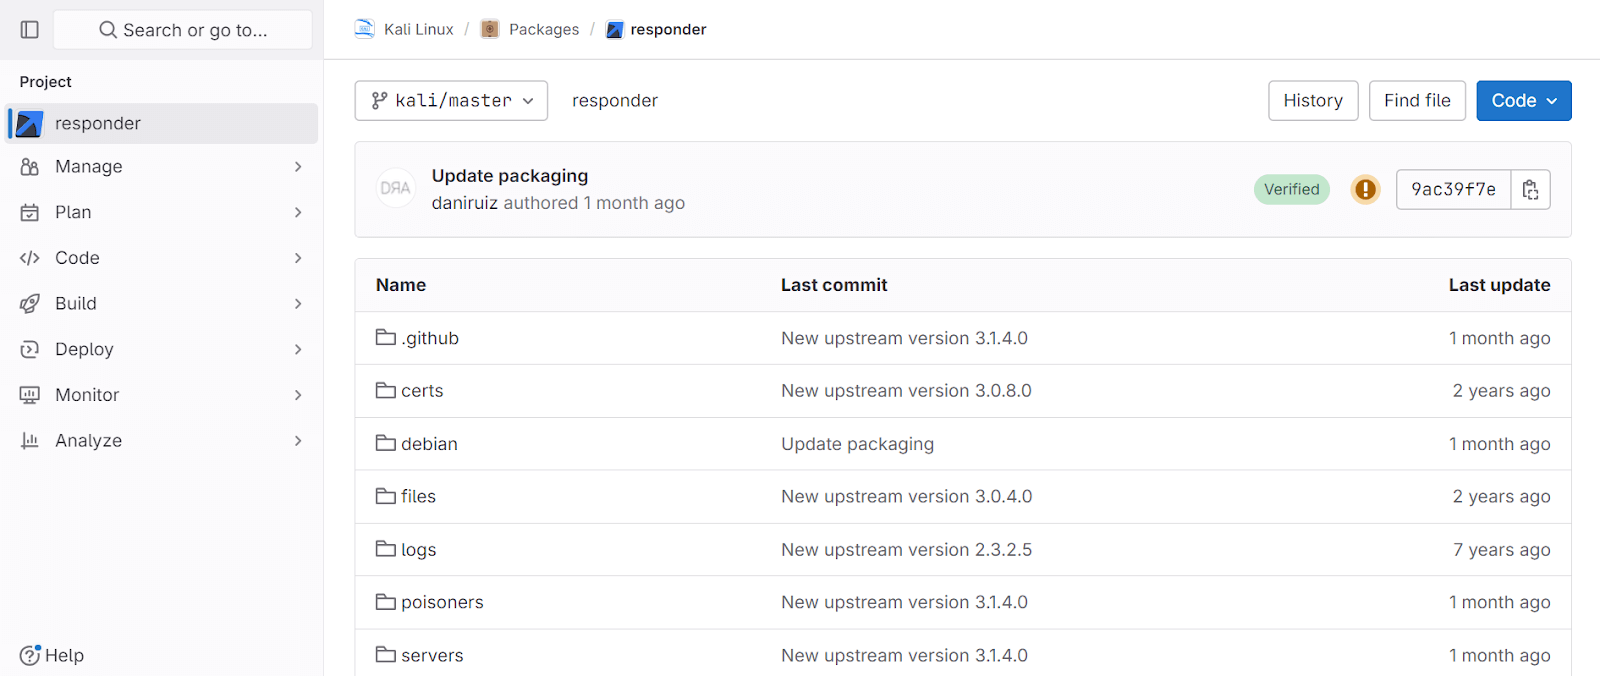Click the Manage users icon
The image size is (1600, 676).
pos(30,167)
